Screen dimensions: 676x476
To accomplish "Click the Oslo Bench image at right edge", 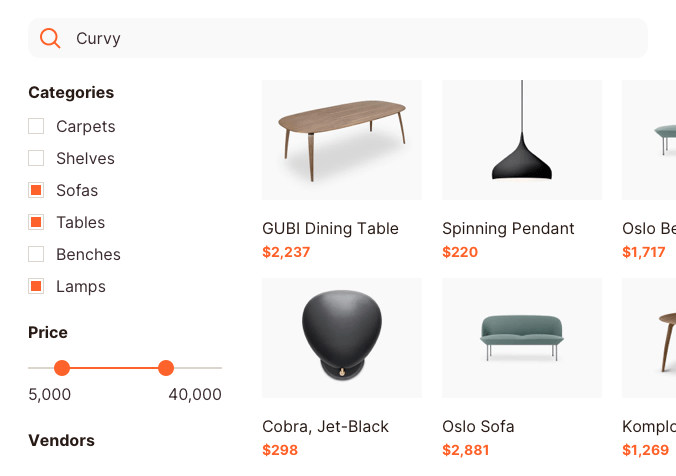I will pos(650,140).
